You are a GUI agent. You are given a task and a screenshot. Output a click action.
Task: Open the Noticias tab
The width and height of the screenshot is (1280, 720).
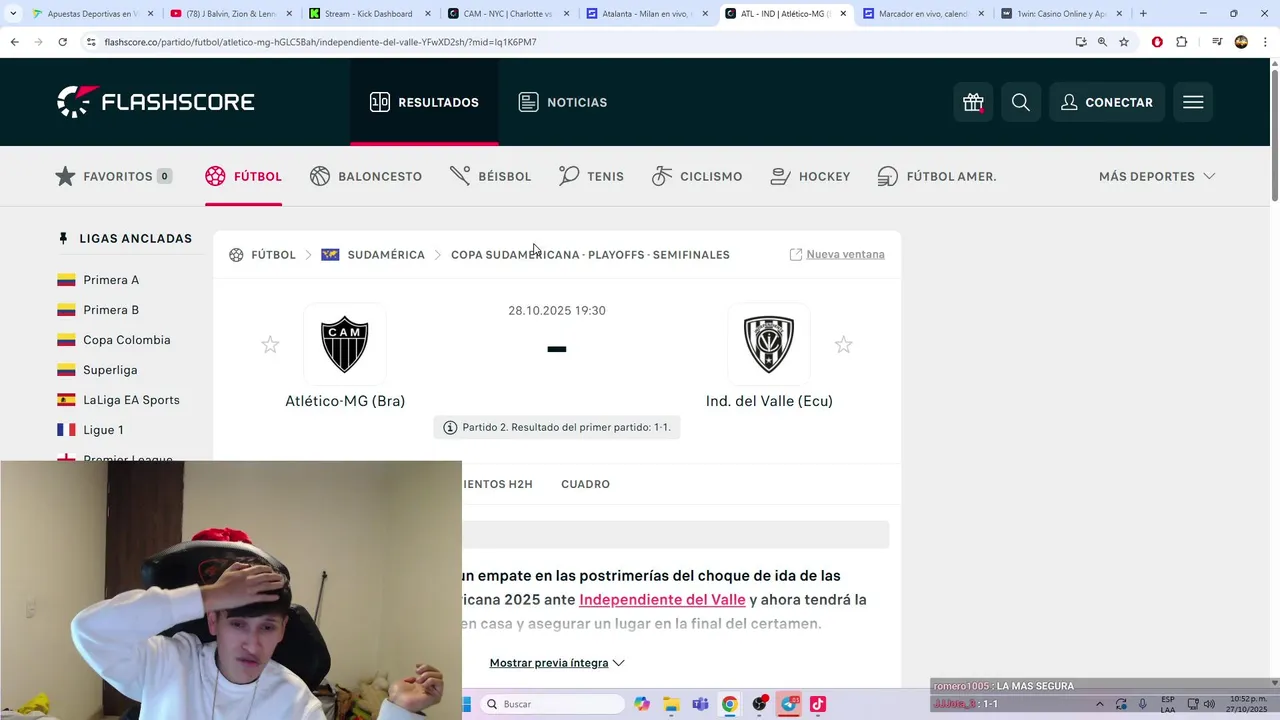click(x=563, y=102)
